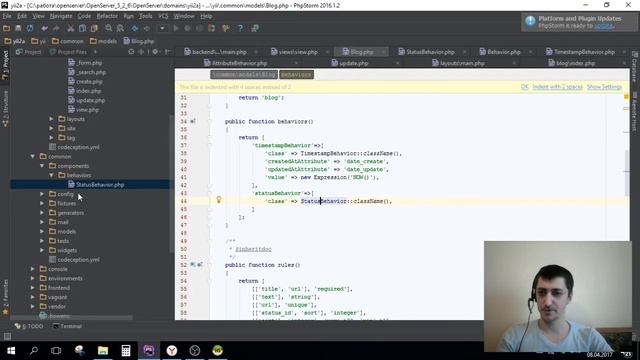
Task: Click the Back navigation arrow icon
Action: coord(135,28)
